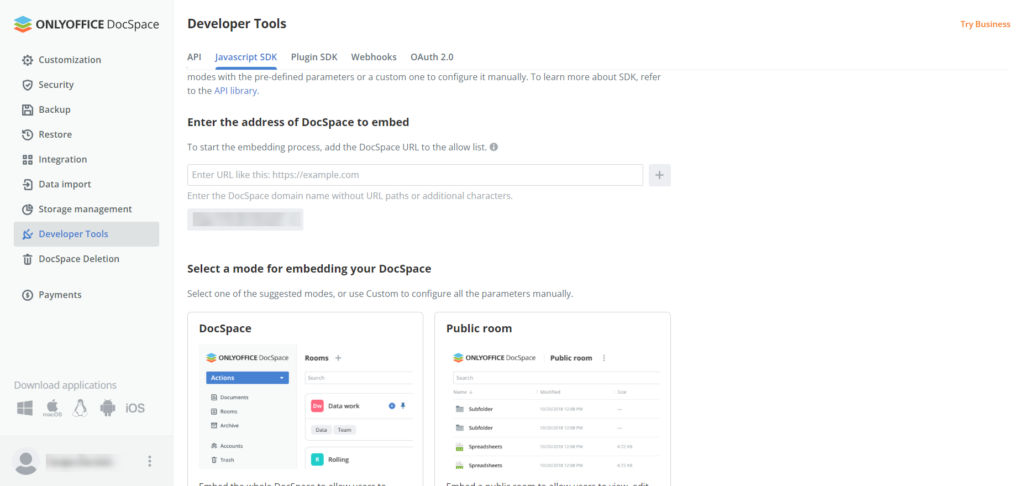Open Storage management
The image size is (1024, 486).
pos(86,209)
